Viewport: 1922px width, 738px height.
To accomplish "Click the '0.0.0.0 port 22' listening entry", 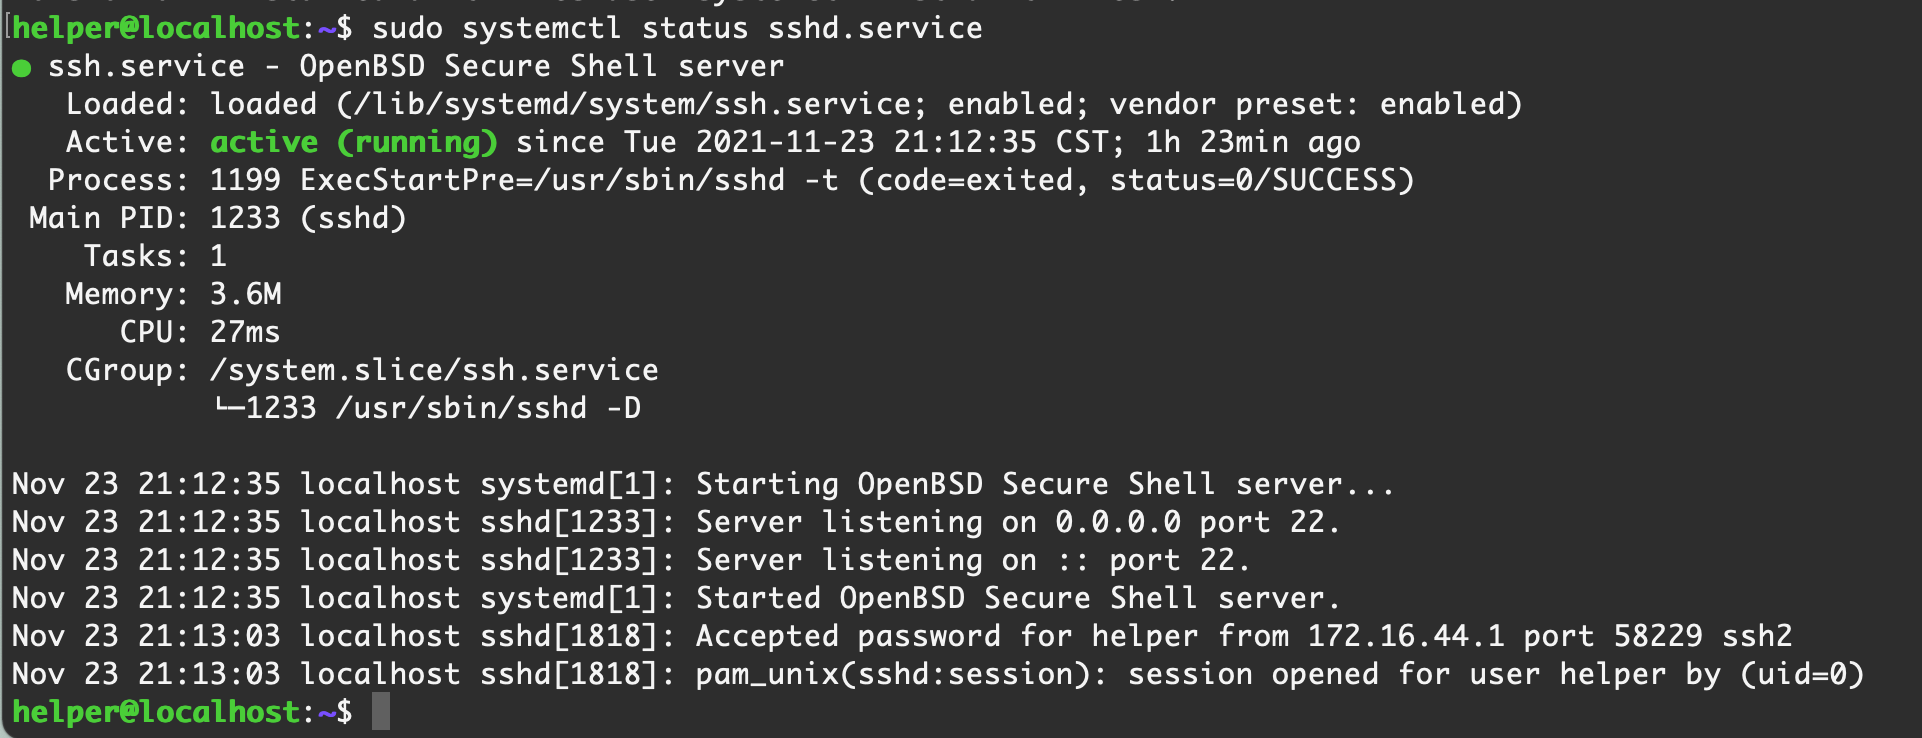I will pyautogui.click(x=1196, y=523).
